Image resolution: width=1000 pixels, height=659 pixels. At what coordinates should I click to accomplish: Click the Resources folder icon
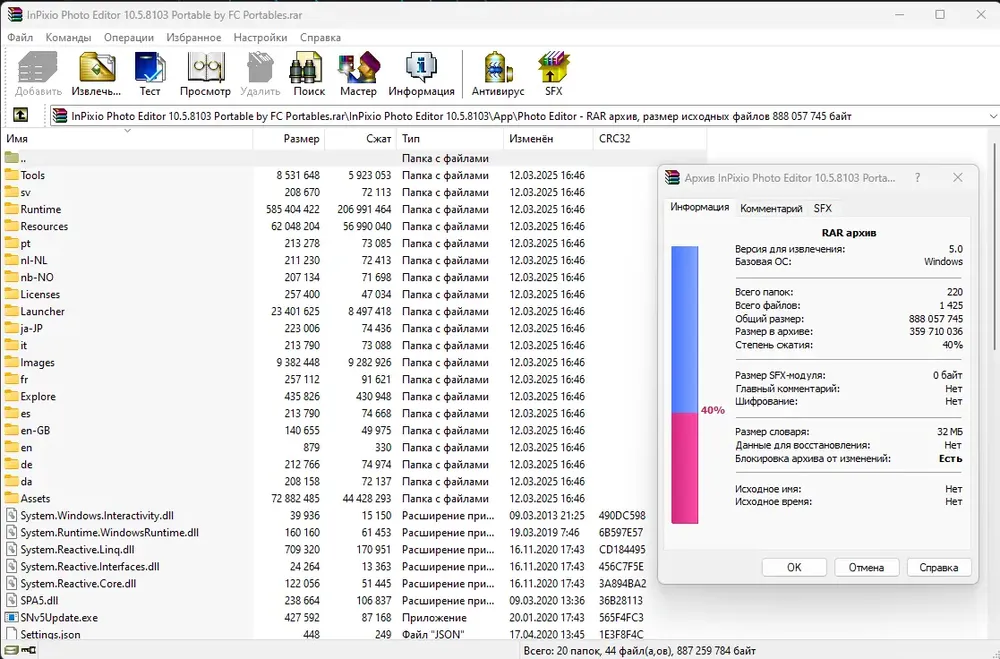(11, 226)
